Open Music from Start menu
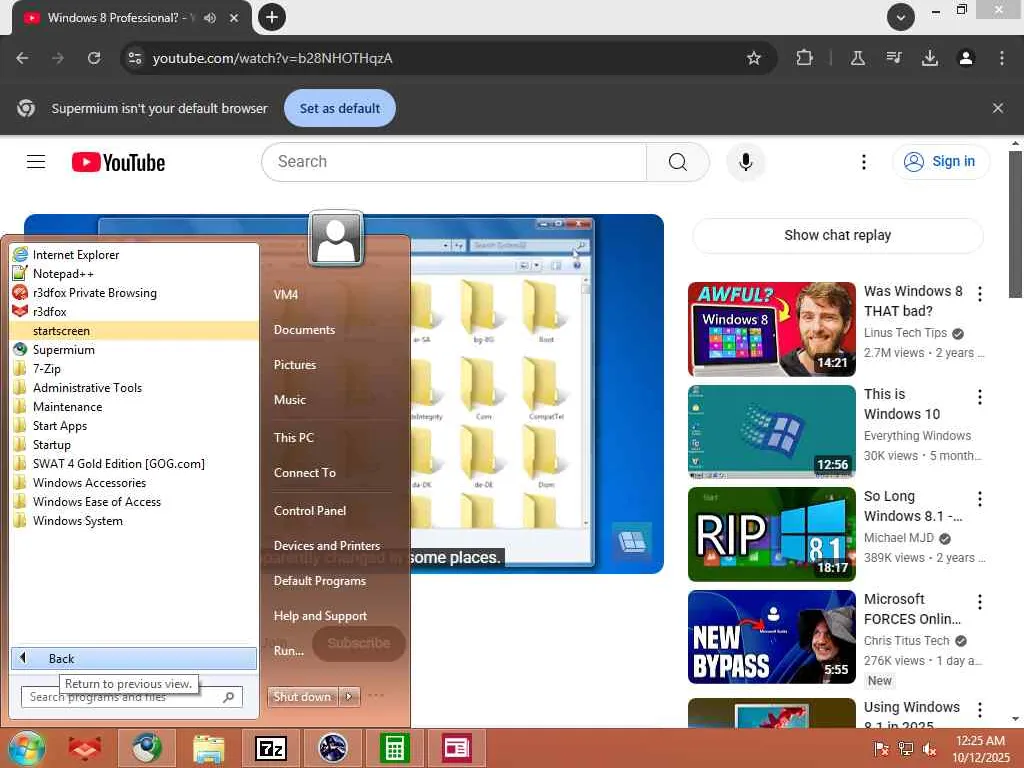The height and width of the screenshot is (768, 1024). 289,400
